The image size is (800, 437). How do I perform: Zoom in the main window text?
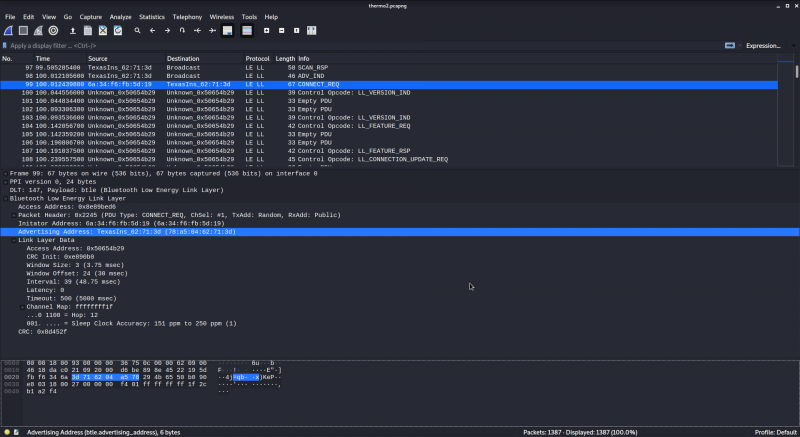point(266,31)
